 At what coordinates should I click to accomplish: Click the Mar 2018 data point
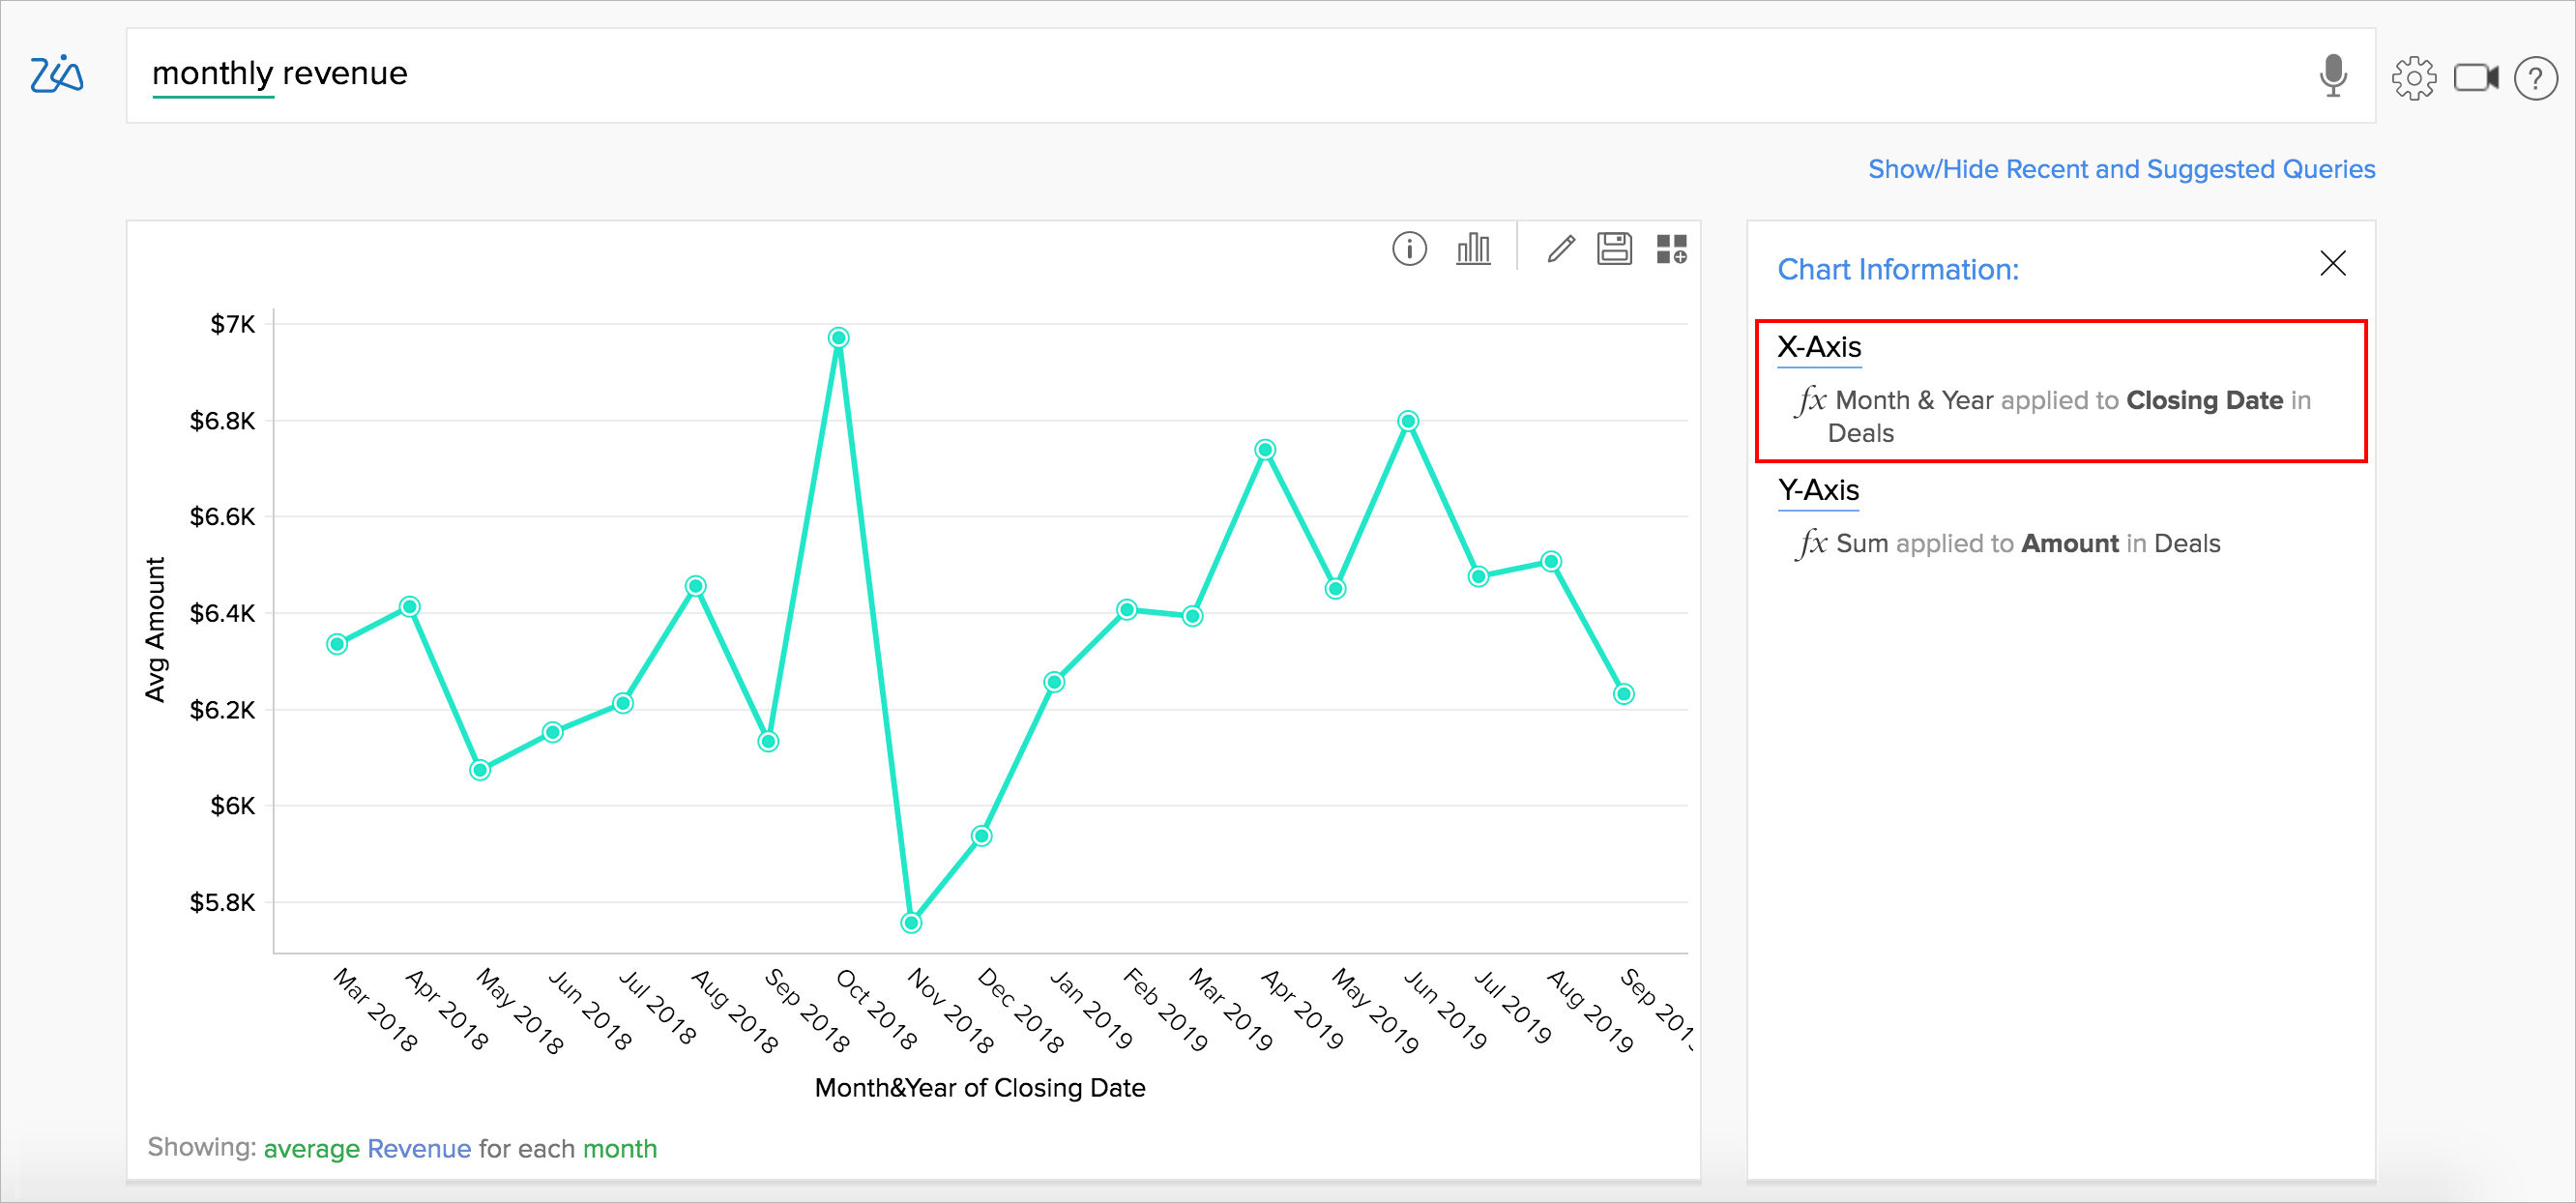337,644
